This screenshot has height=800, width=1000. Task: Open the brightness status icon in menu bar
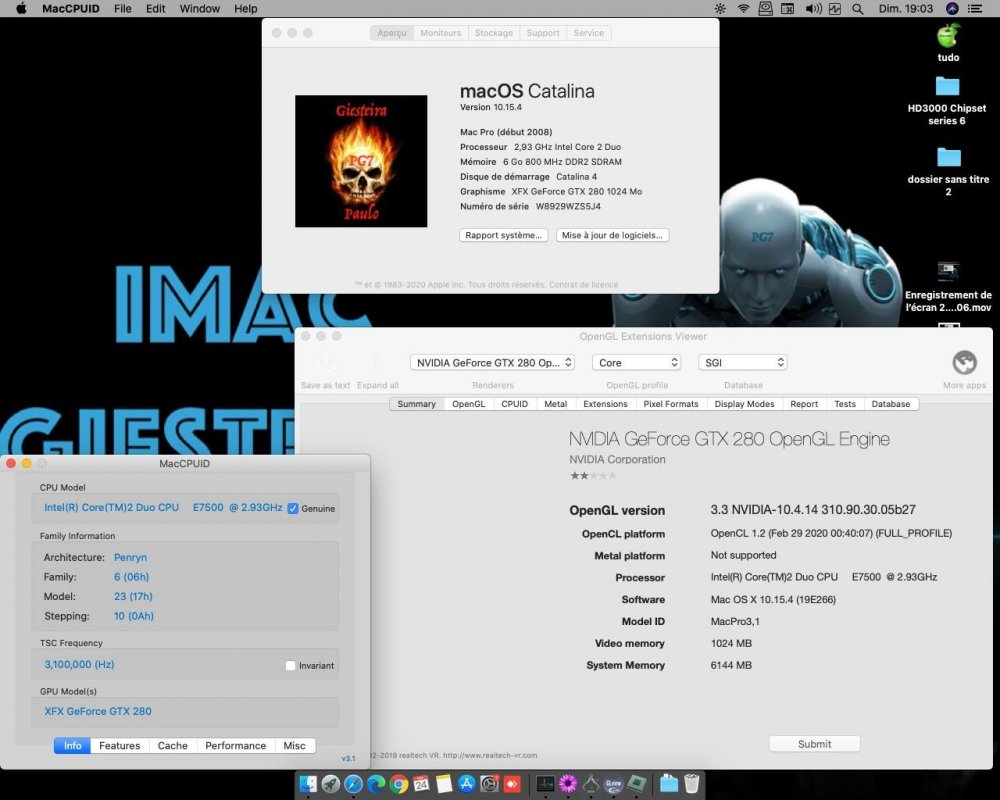tap(720, 8)
